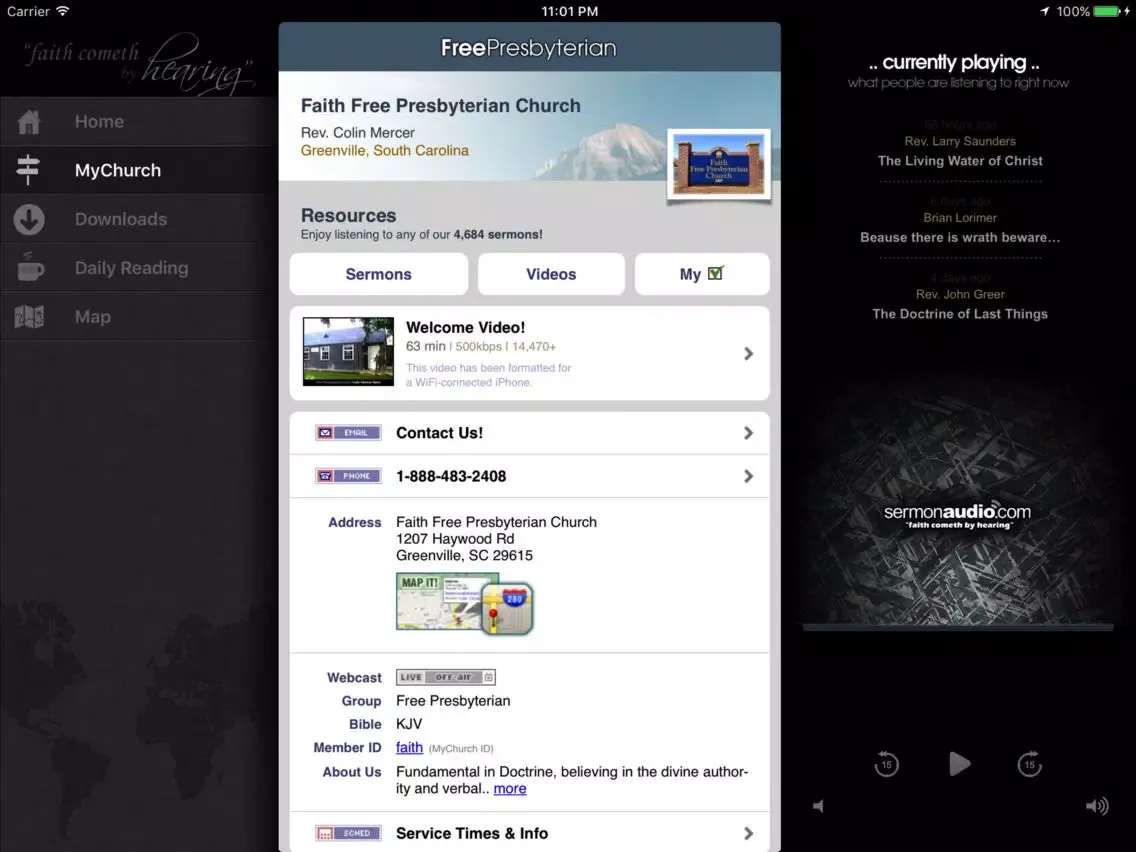Tap the more link in About Us
Screen dimensions: 1136x852
510,788
